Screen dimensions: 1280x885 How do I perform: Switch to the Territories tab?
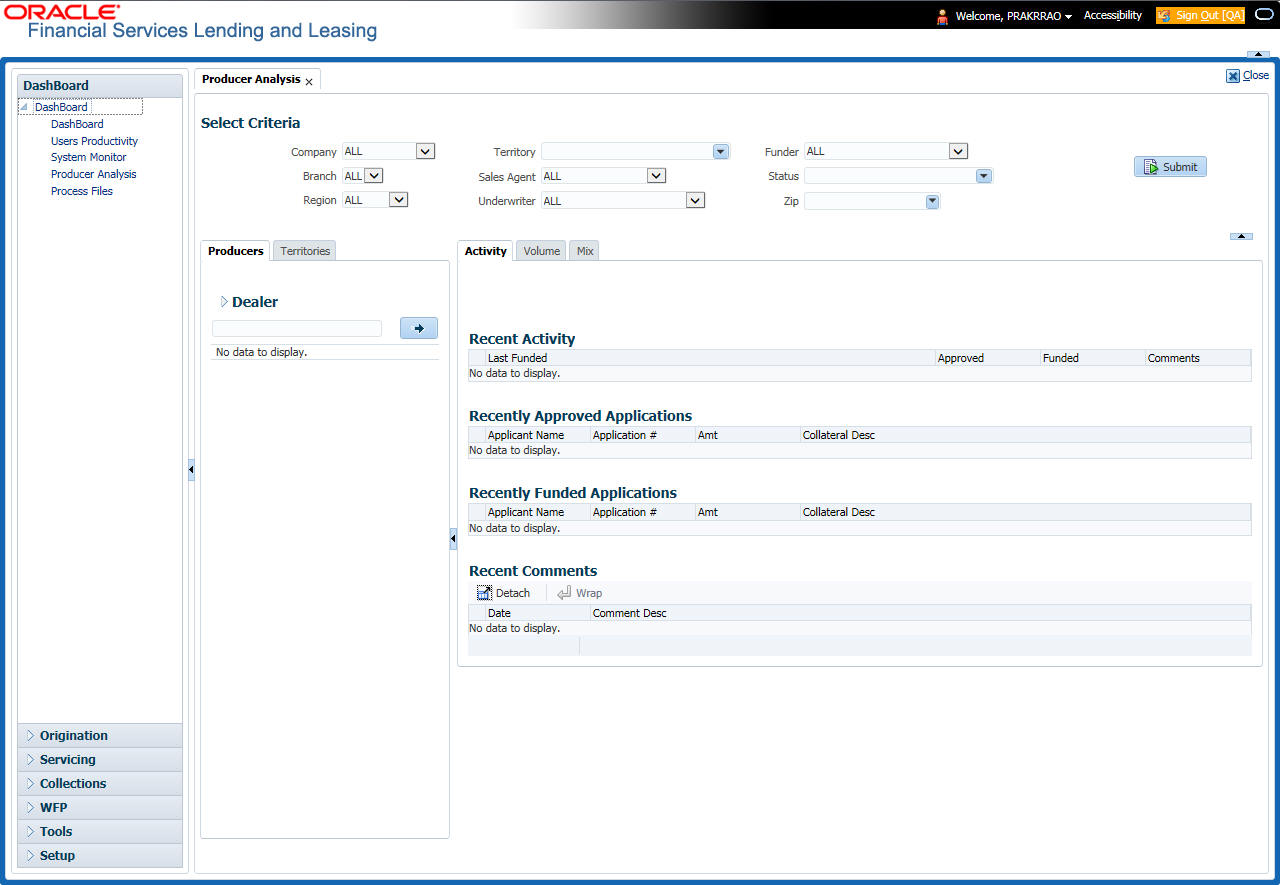(x=305, y=251)
